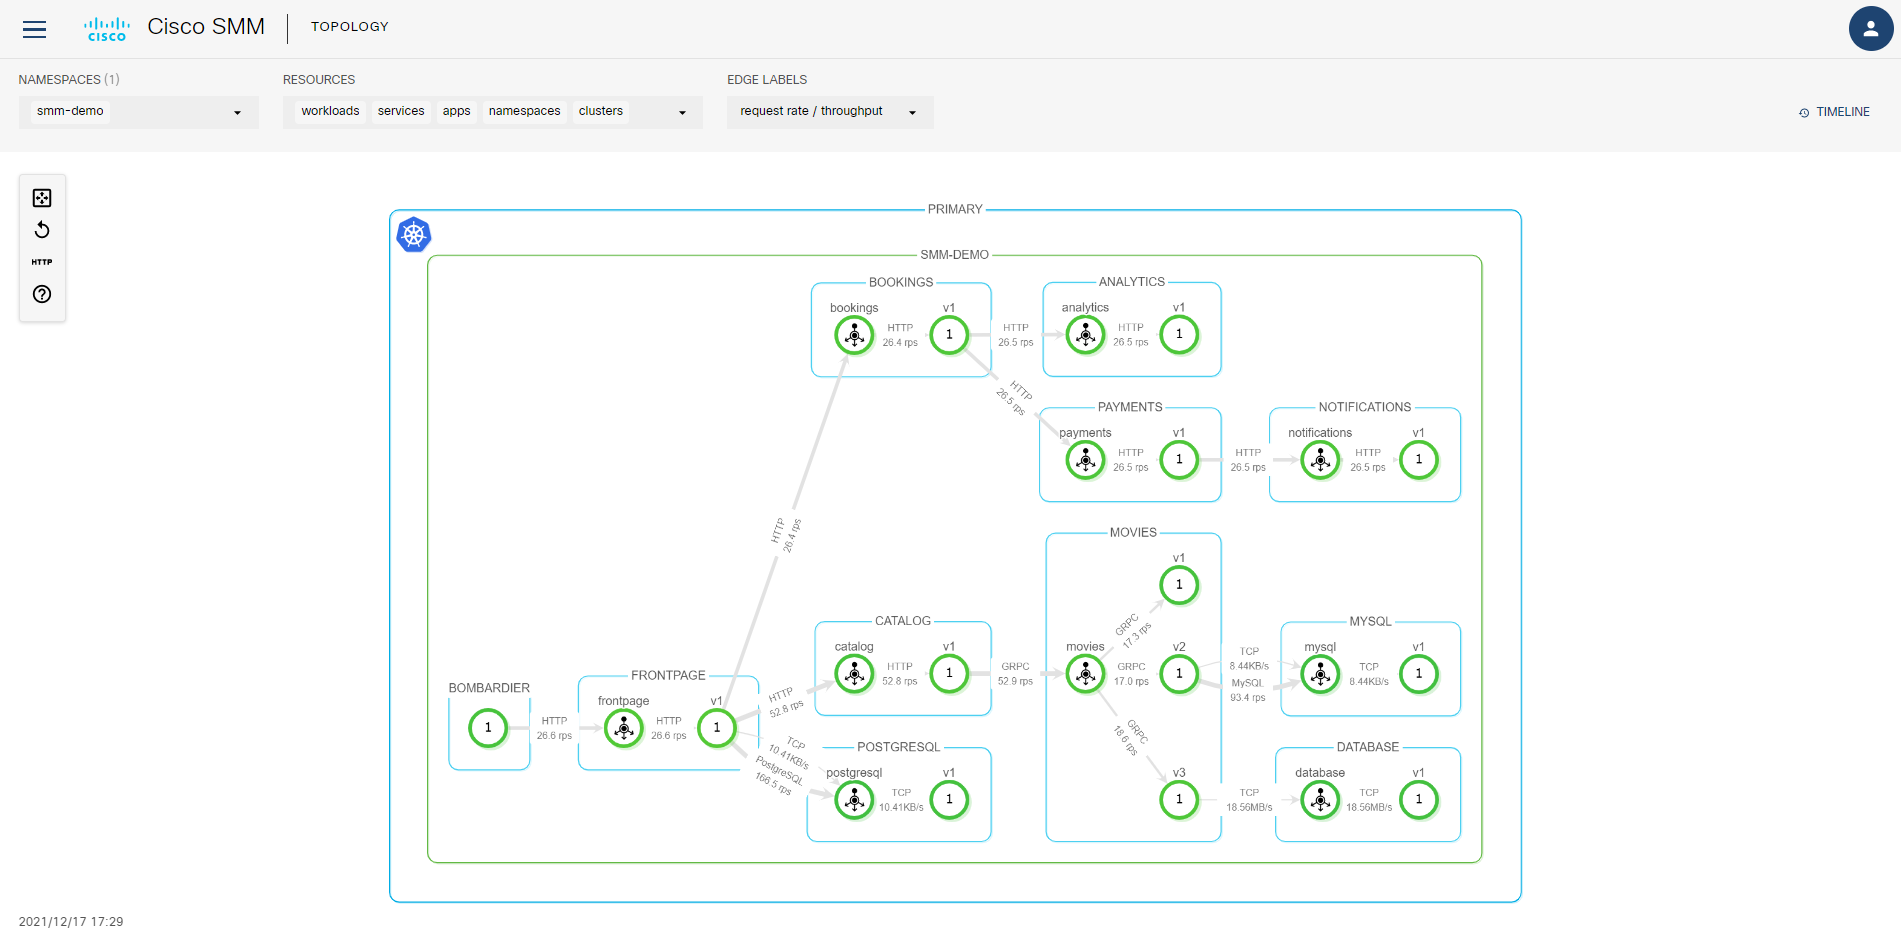Click the clusters resource chip
The height and width of the screenshot is (937, 1901).
(x=600, y=111)
